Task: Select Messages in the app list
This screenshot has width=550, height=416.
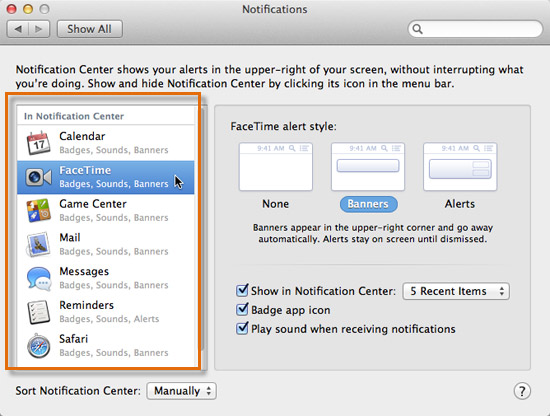Action: point(106,278)
